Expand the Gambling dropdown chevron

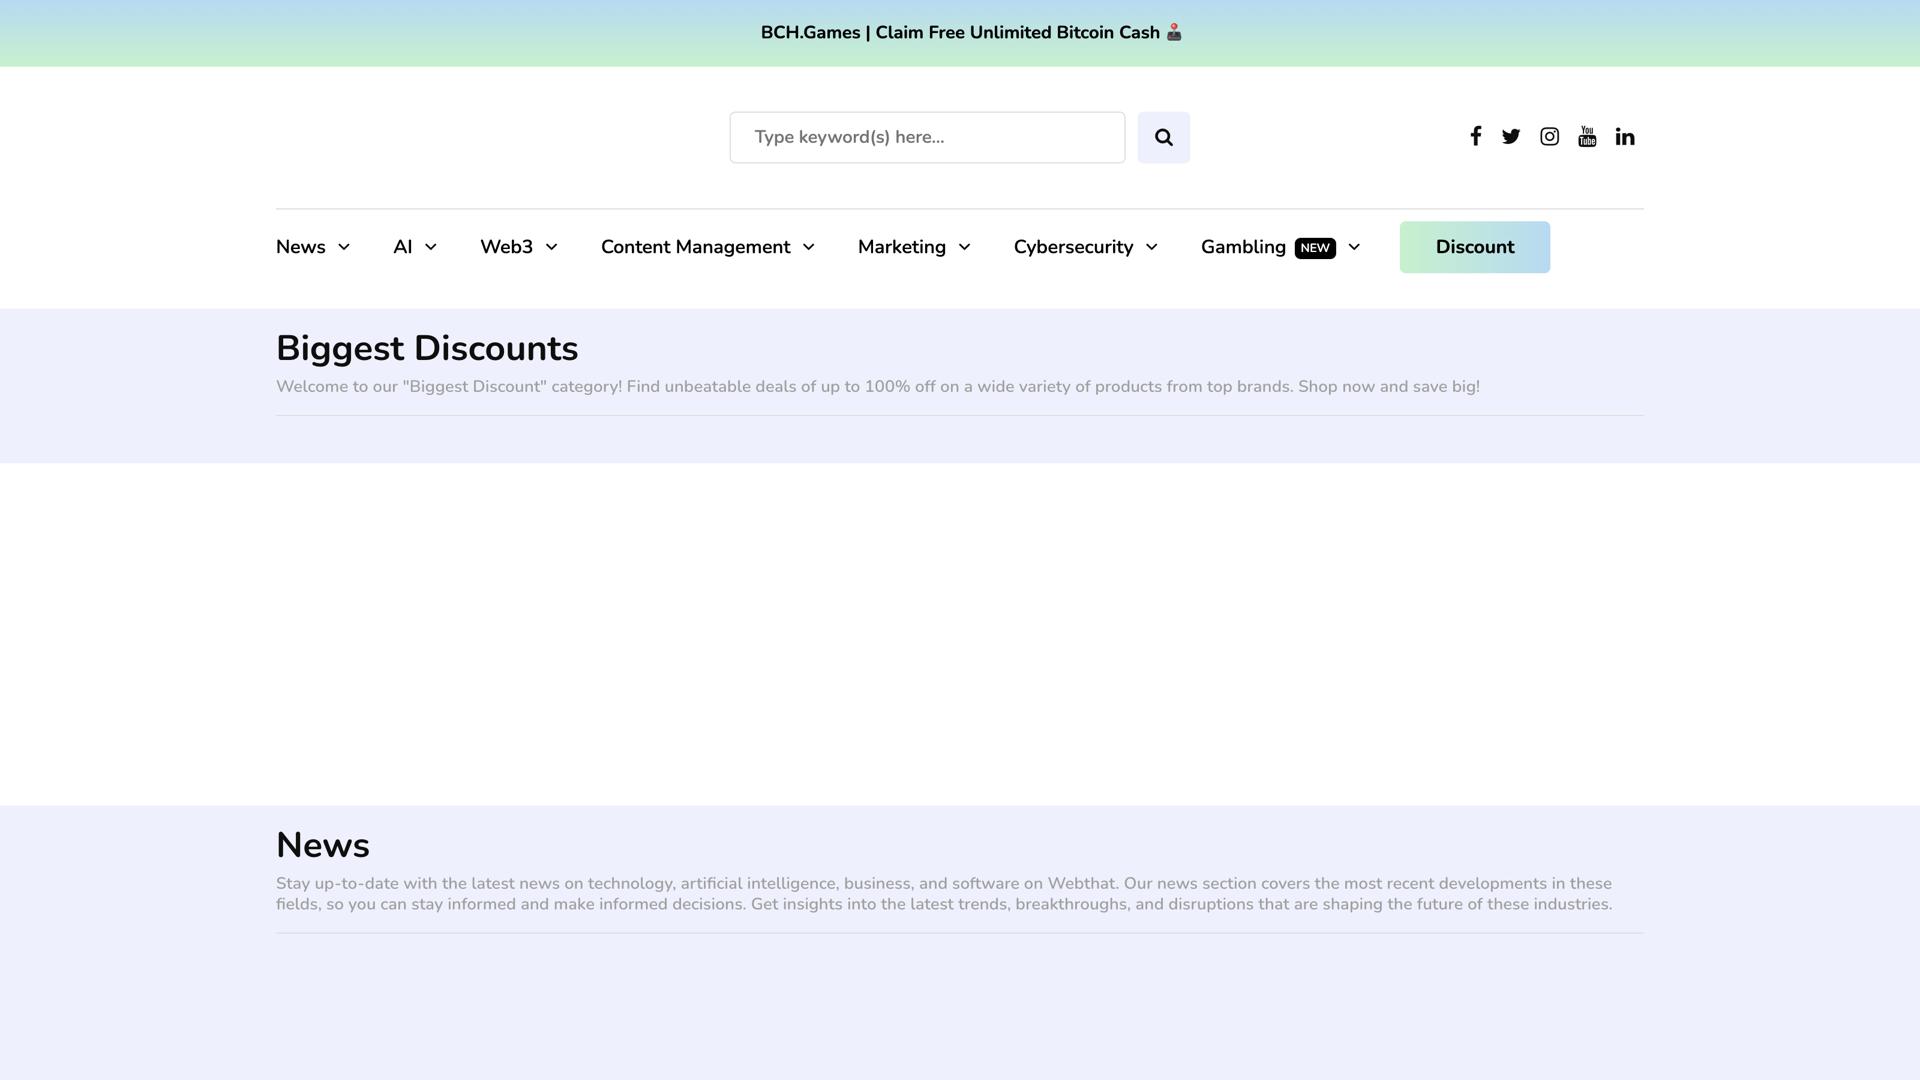point(1354,247)
